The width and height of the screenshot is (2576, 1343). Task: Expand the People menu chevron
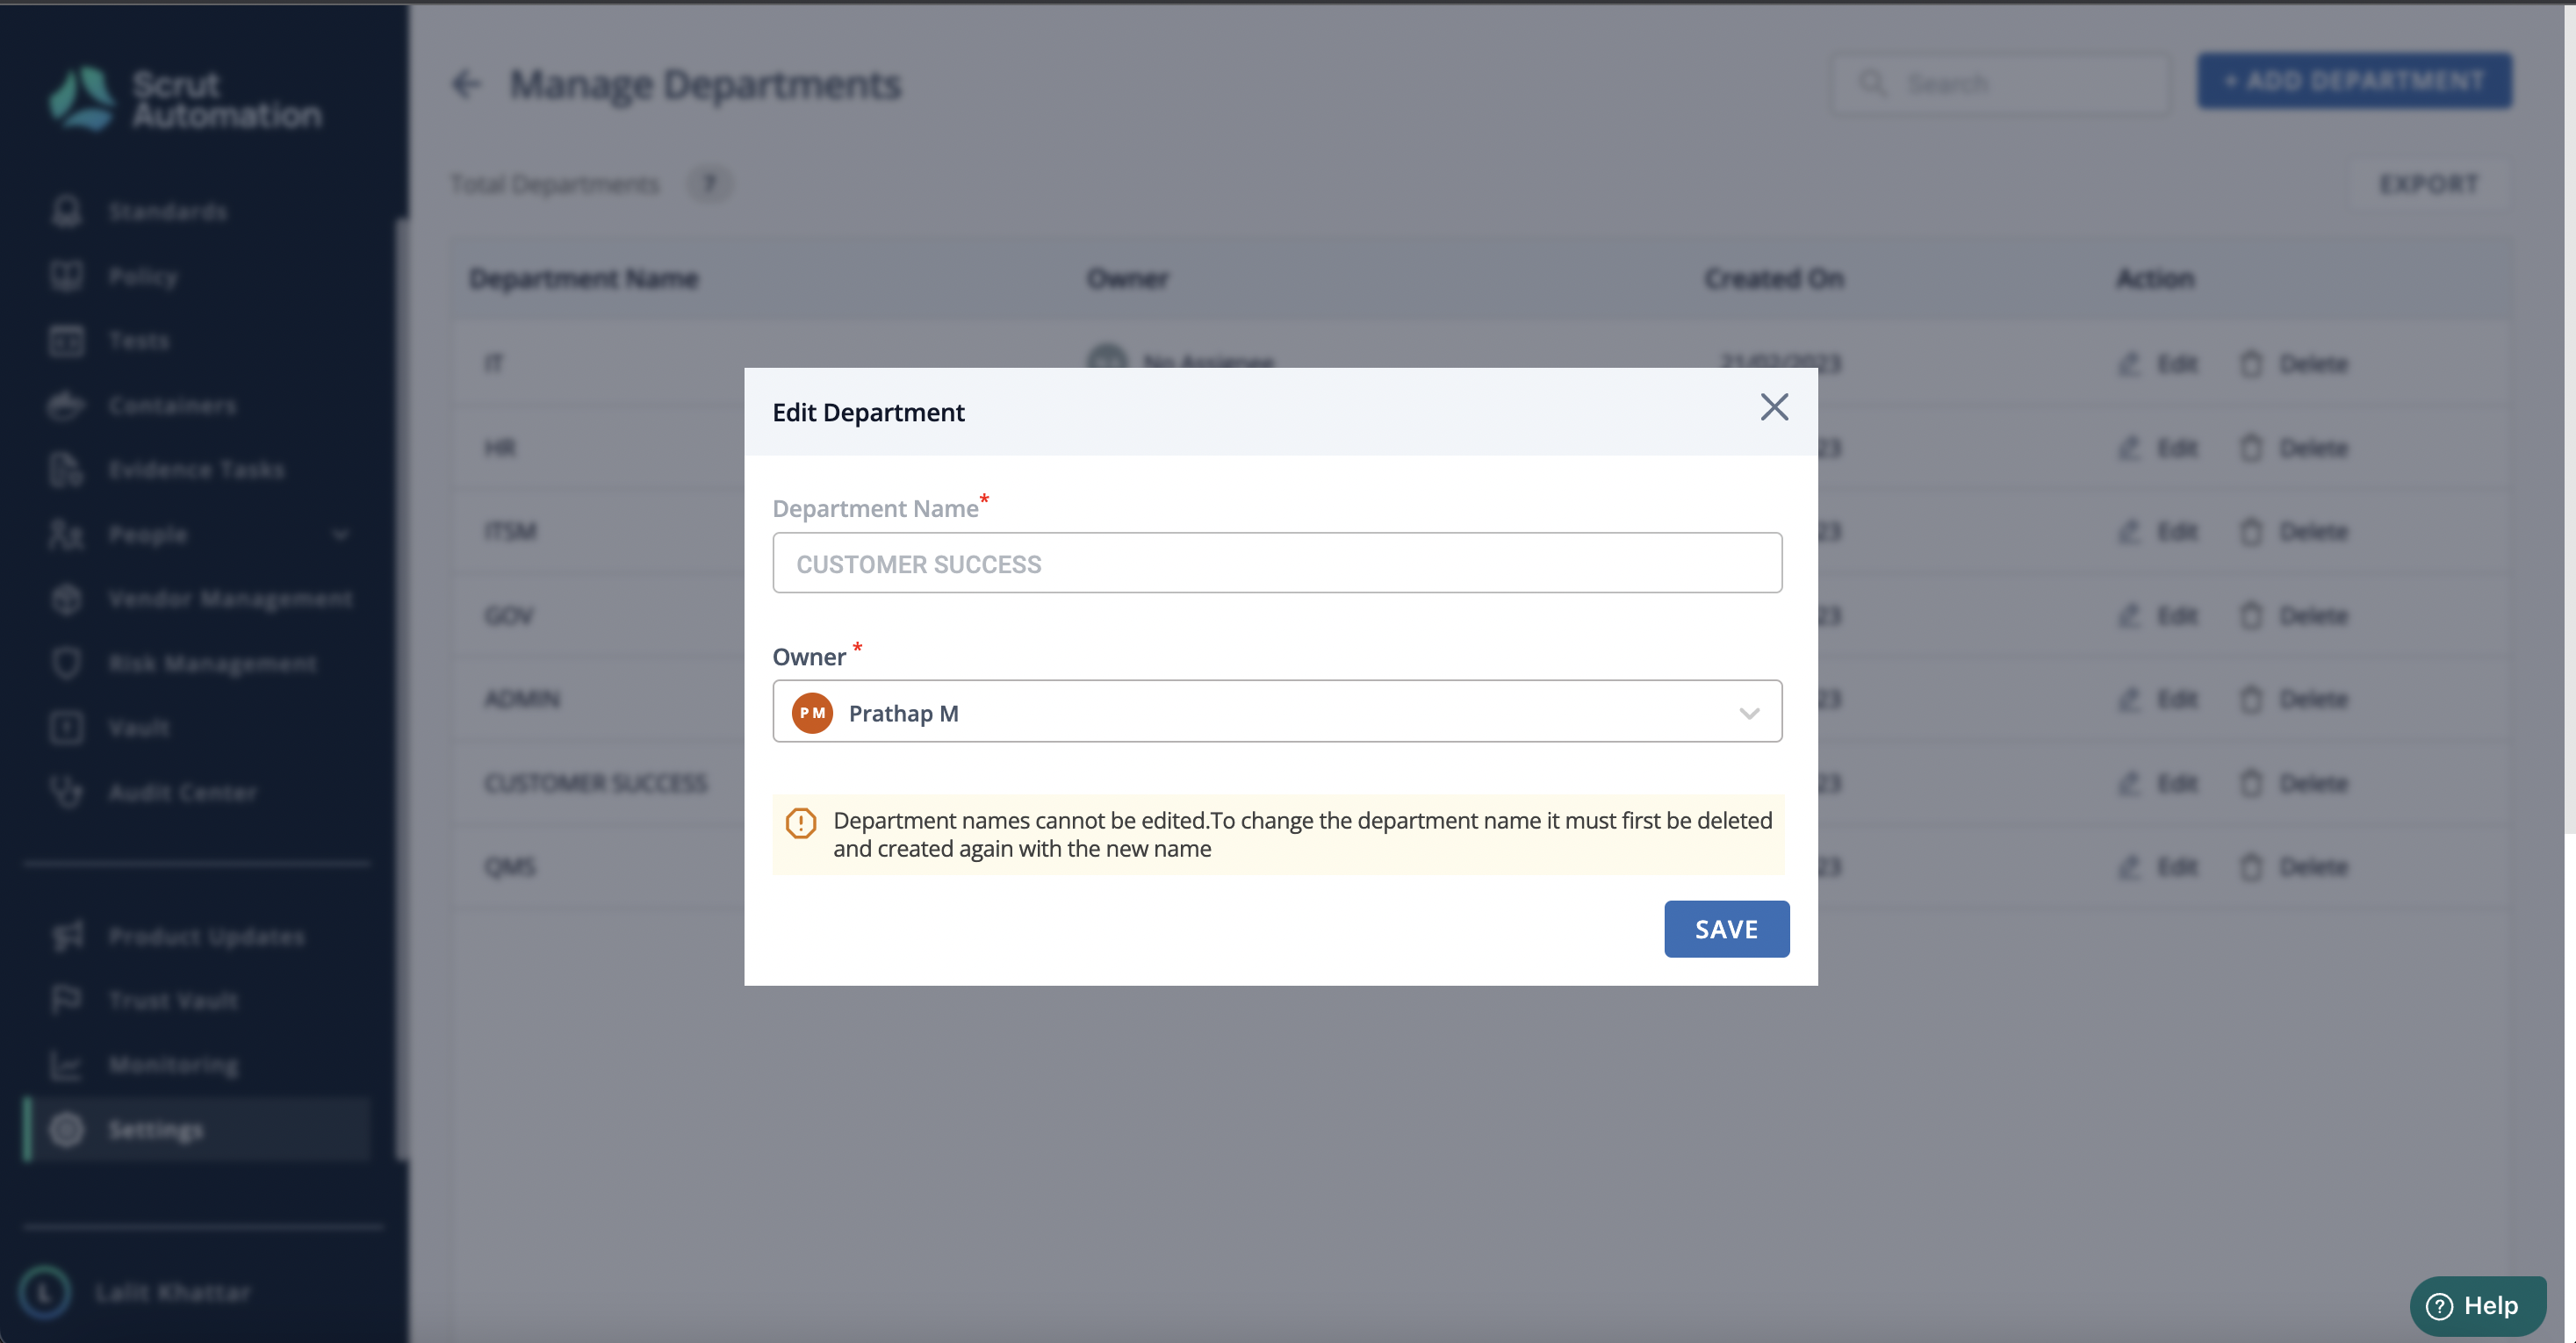tap(340, 535)
